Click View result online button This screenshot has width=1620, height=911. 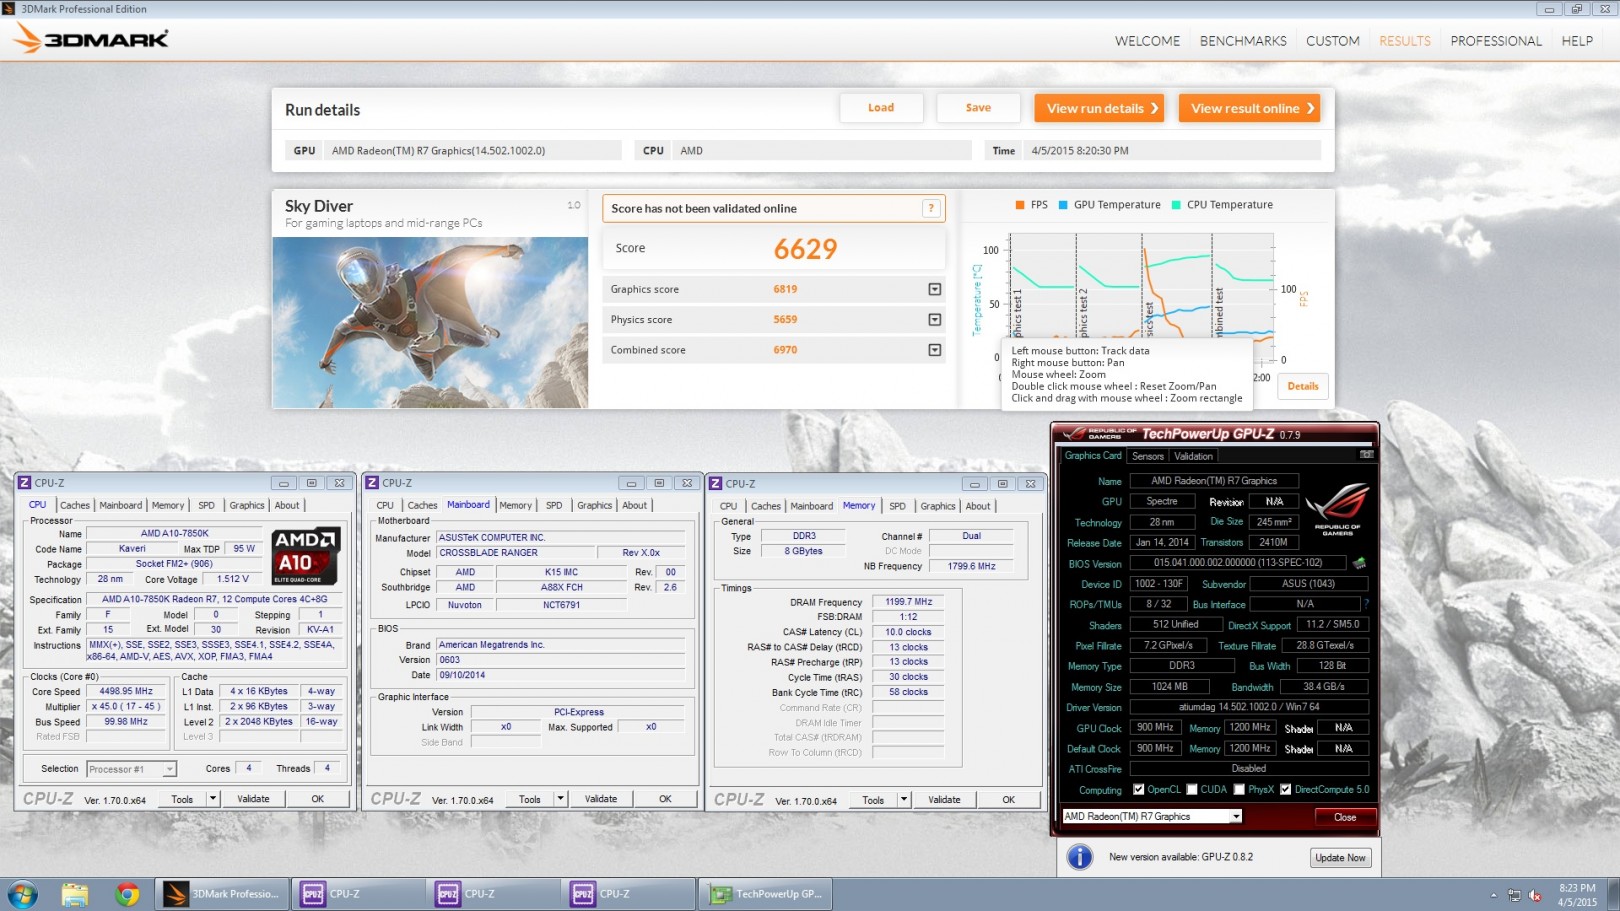point(1249,108)
